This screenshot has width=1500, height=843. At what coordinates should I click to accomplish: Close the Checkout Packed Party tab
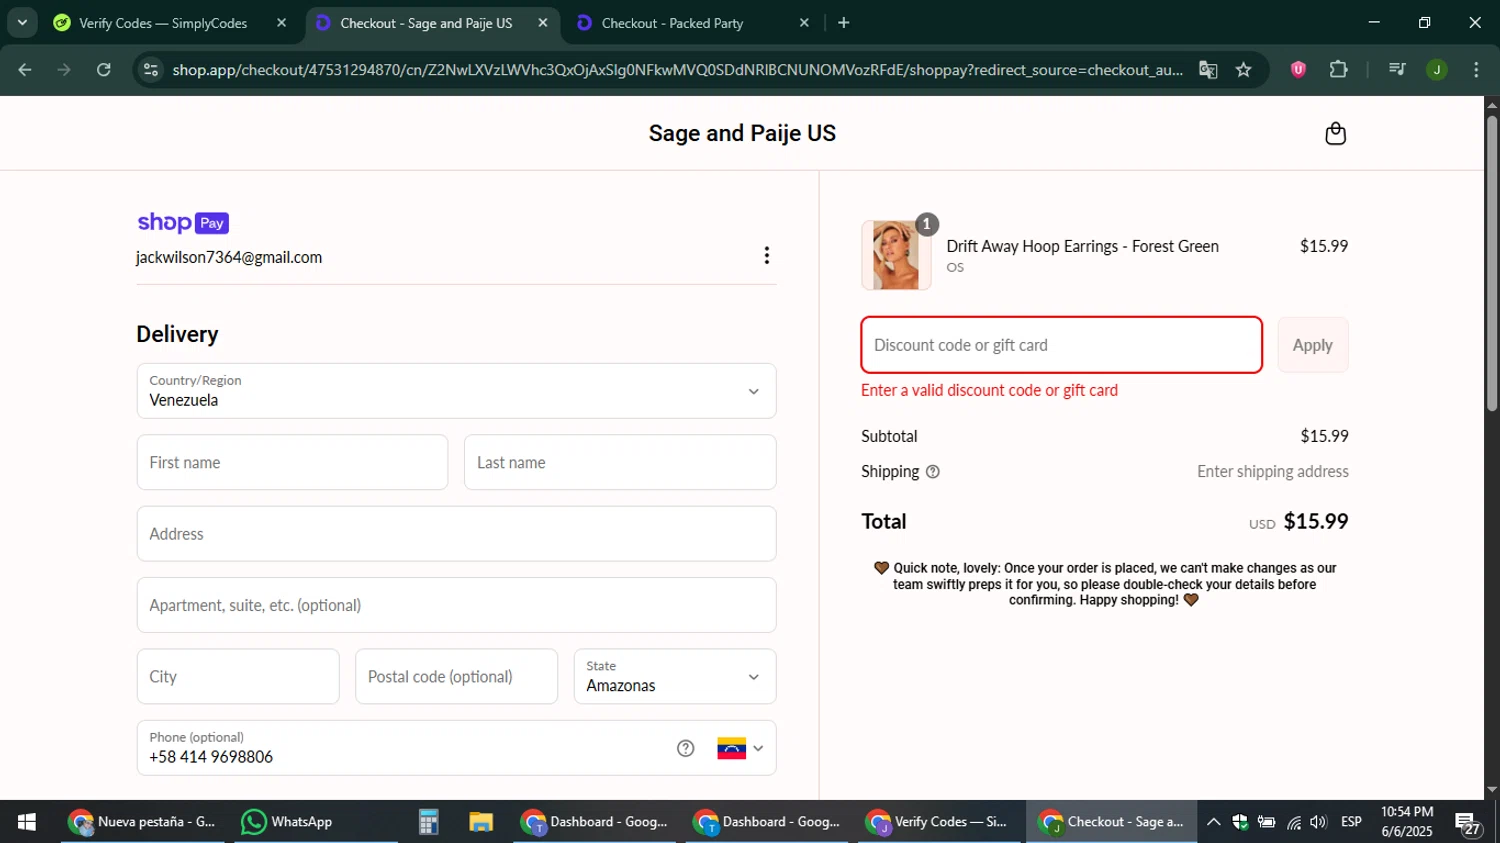tap(804, 22)
